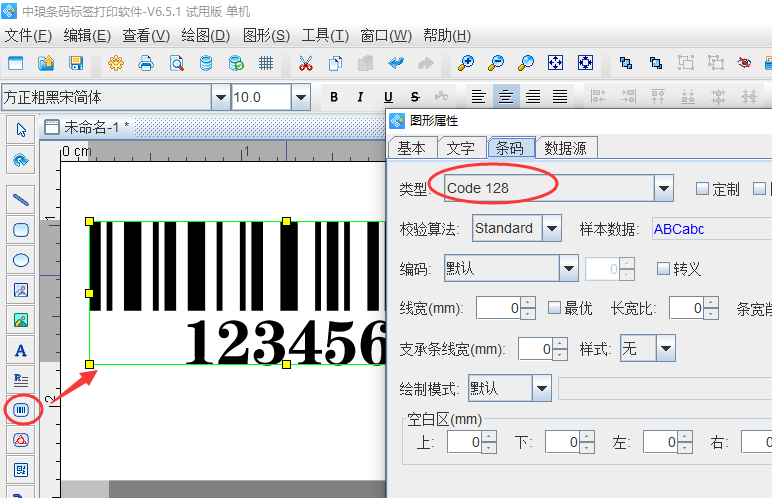Select the barcode drawing tool

click(x=21, y=410)
